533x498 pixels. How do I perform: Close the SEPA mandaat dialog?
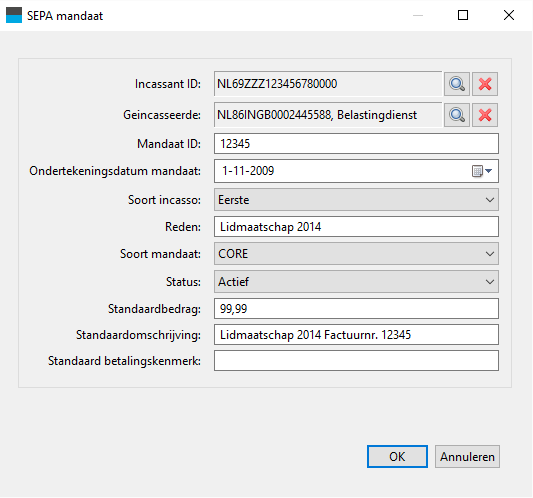(509, 15)
